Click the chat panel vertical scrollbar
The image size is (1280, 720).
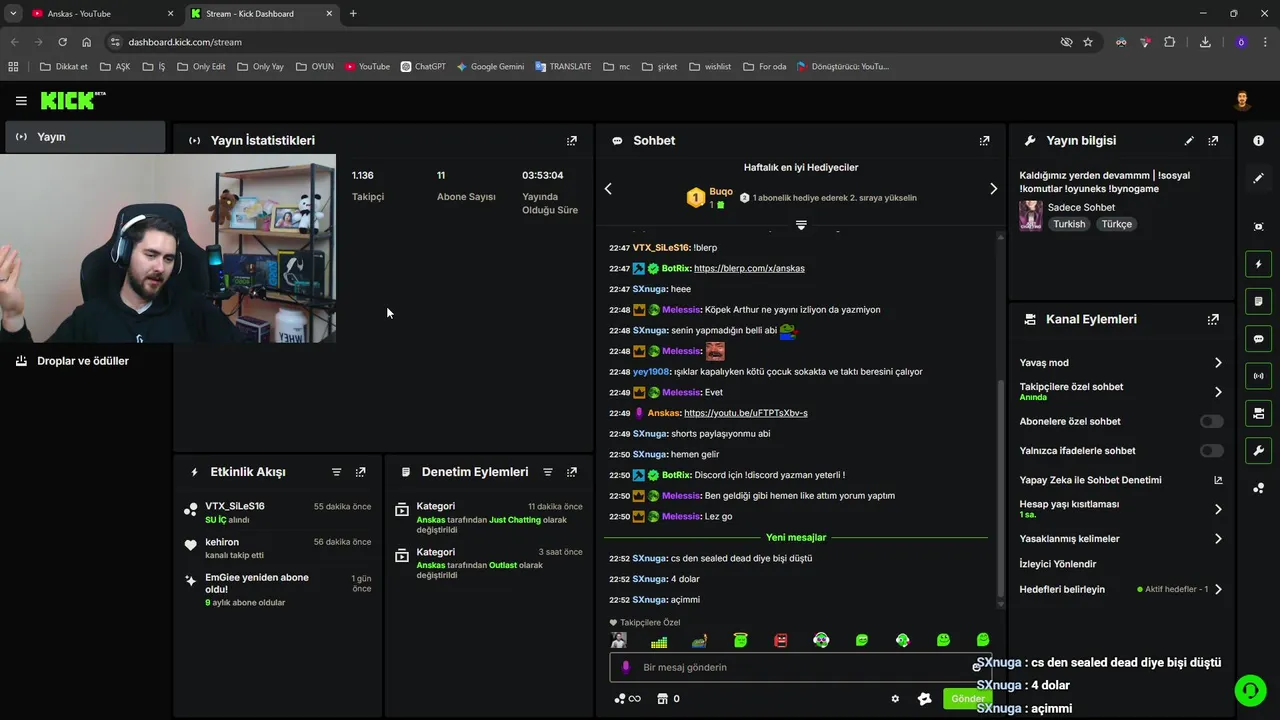(1000, 490)
